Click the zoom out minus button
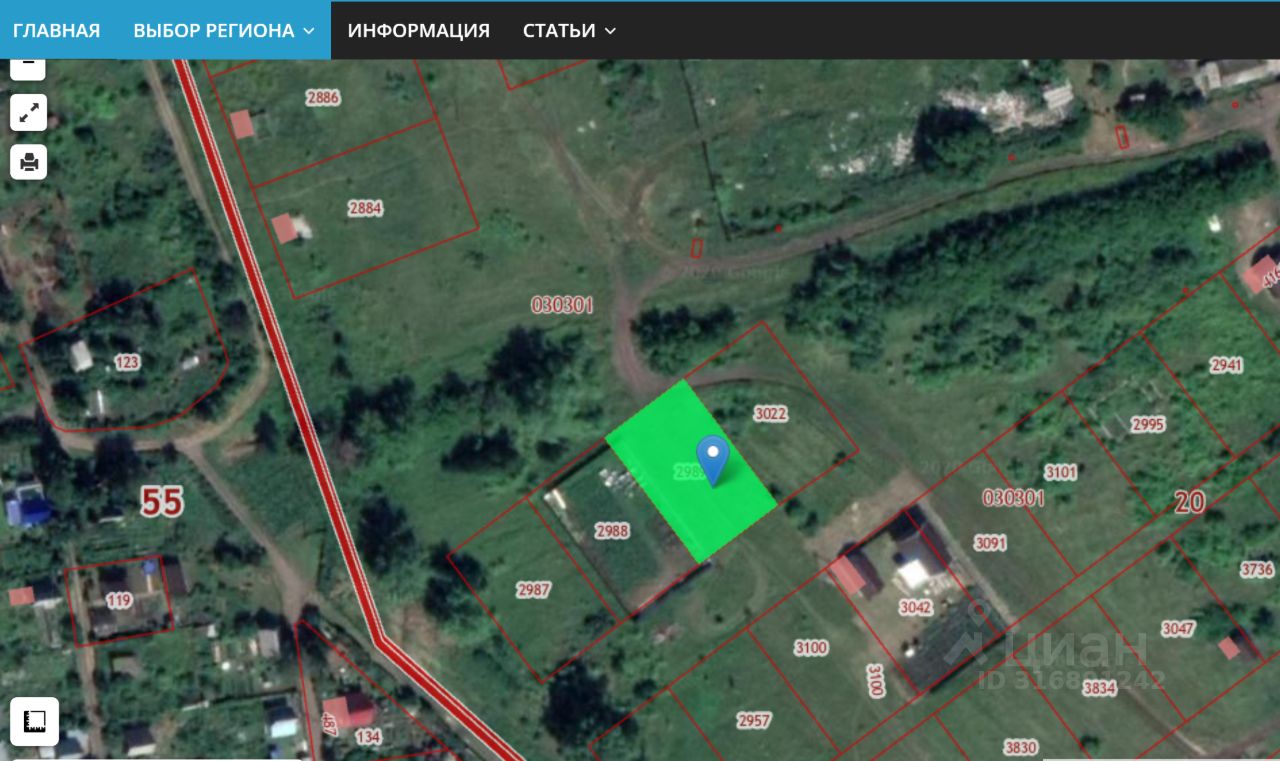The image size is (1280, 761). pos(28,64)
